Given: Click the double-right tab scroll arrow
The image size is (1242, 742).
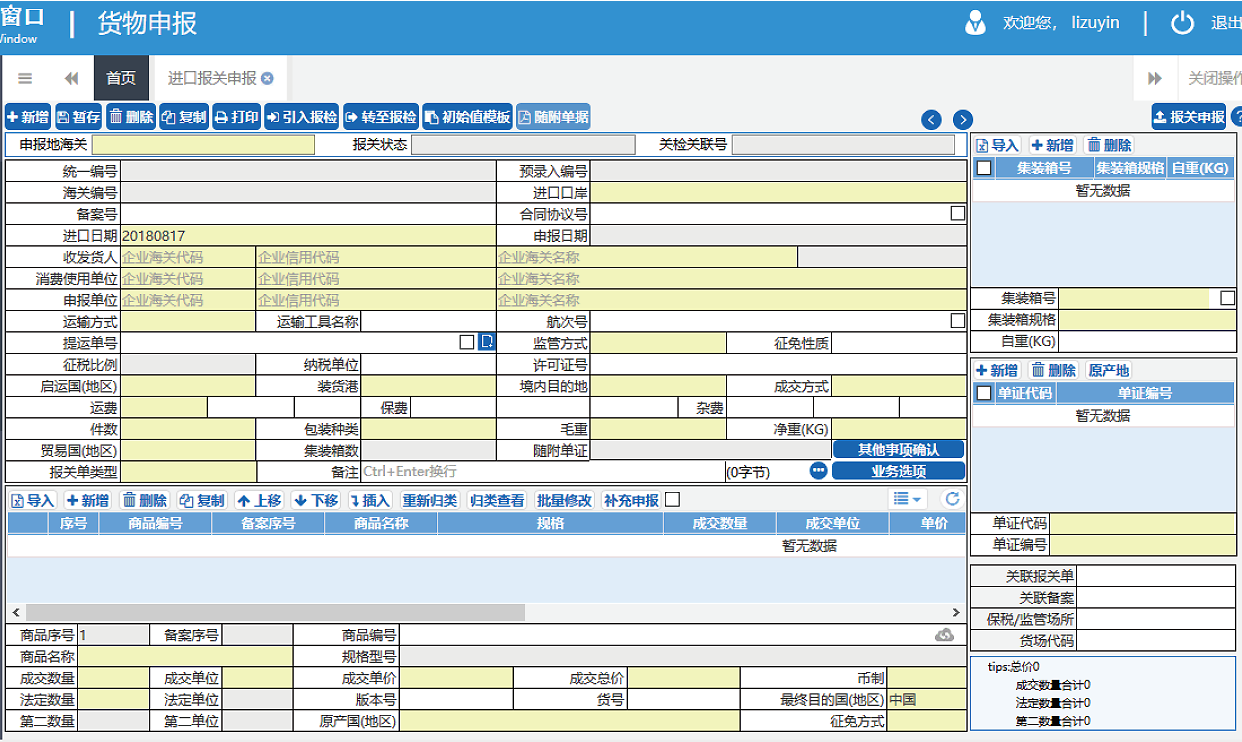Looking at the screenshot, I should coord(1155,78).
